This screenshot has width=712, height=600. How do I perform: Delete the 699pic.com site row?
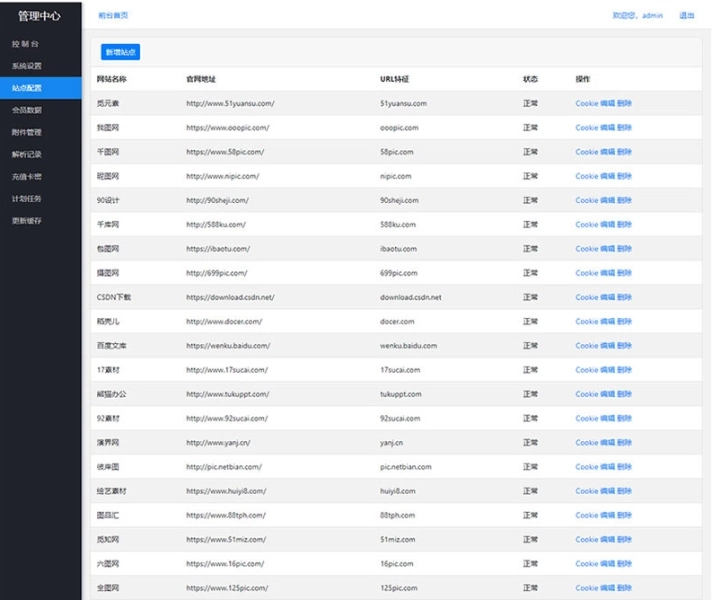[624, 273]
